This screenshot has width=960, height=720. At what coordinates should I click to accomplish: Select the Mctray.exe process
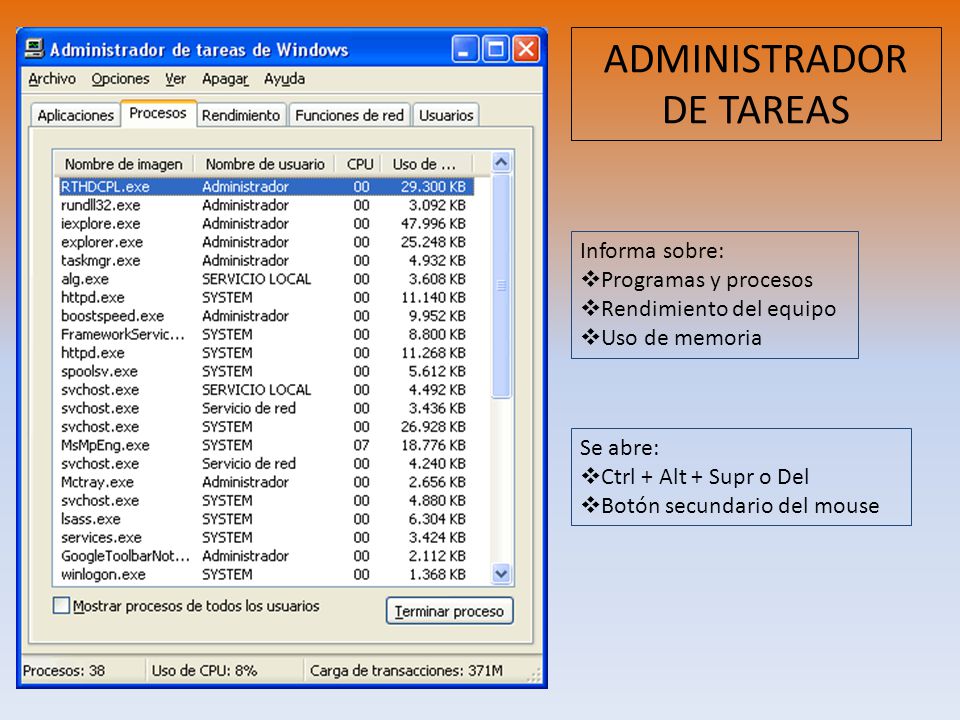pos(266,482)
